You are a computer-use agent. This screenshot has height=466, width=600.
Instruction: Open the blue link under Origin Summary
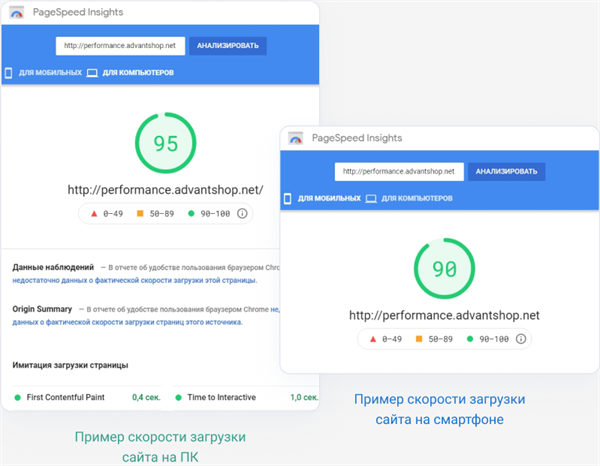click(130, 322)
